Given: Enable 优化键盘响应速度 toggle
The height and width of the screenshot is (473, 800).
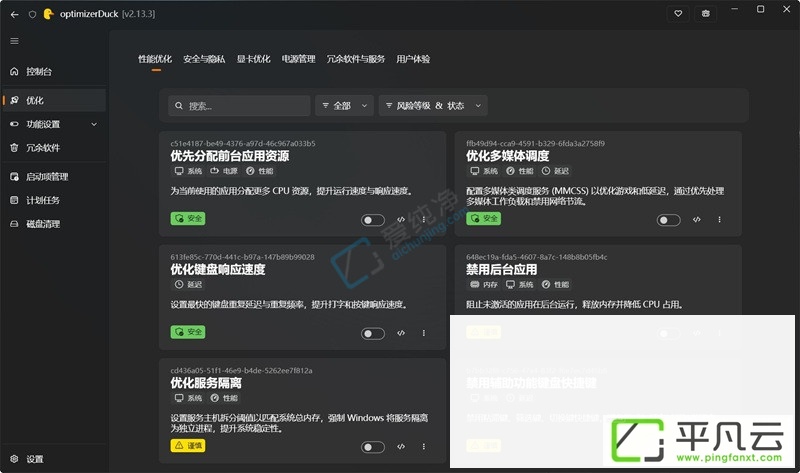Looking at the screenshot, I should [x=373, y=334].
